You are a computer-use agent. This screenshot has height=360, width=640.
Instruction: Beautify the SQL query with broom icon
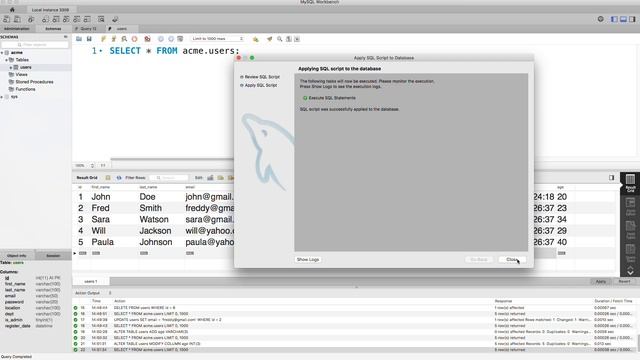(x=269, y=39)
